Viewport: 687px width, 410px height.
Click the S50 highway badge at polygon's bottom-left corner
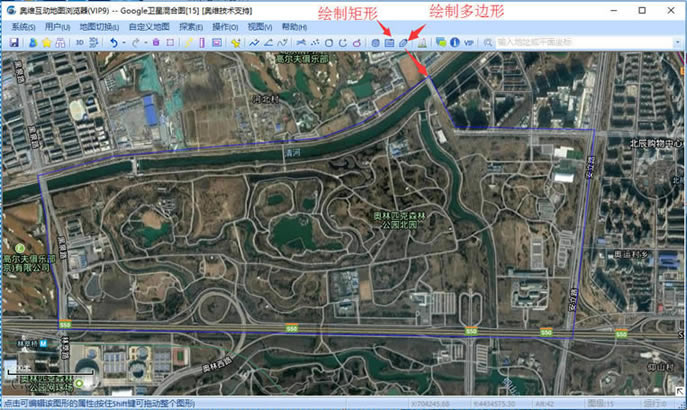point(65,324)
